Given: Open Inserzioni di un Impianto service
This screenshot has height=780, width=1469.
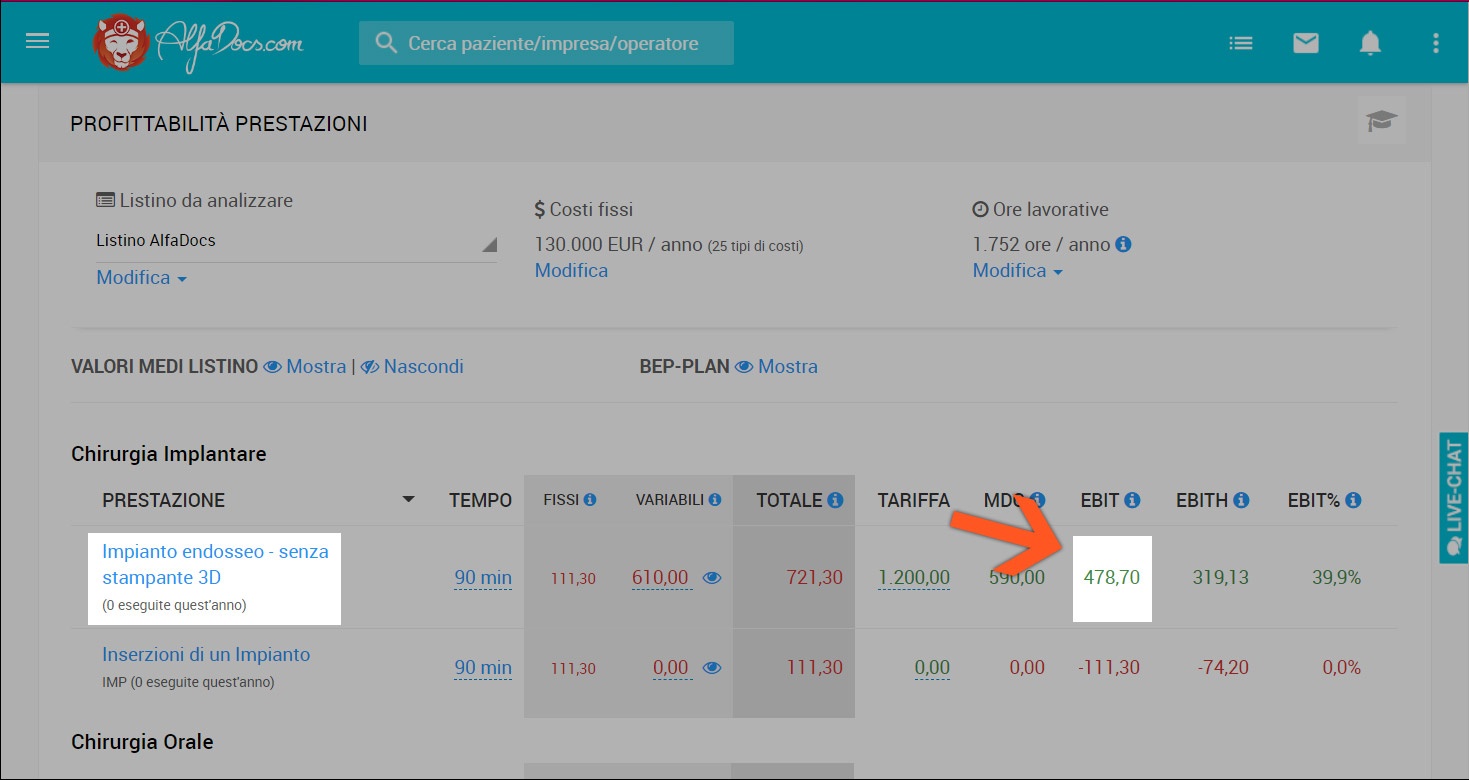Looking at the screenshot, I should click(206, 654).
